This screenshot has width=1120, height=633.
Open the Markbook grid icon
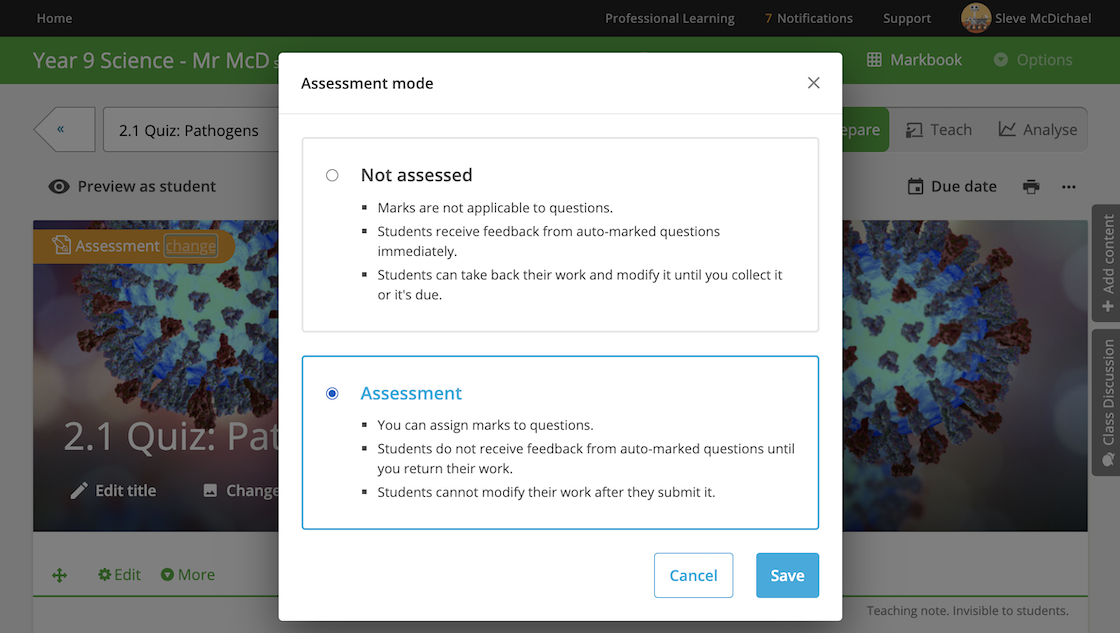[x=874, y=60]
